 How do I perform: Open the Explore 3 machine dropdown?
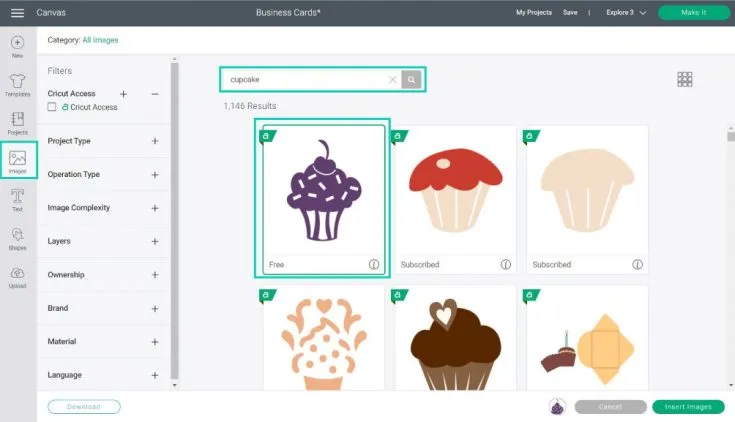point(627,12)
